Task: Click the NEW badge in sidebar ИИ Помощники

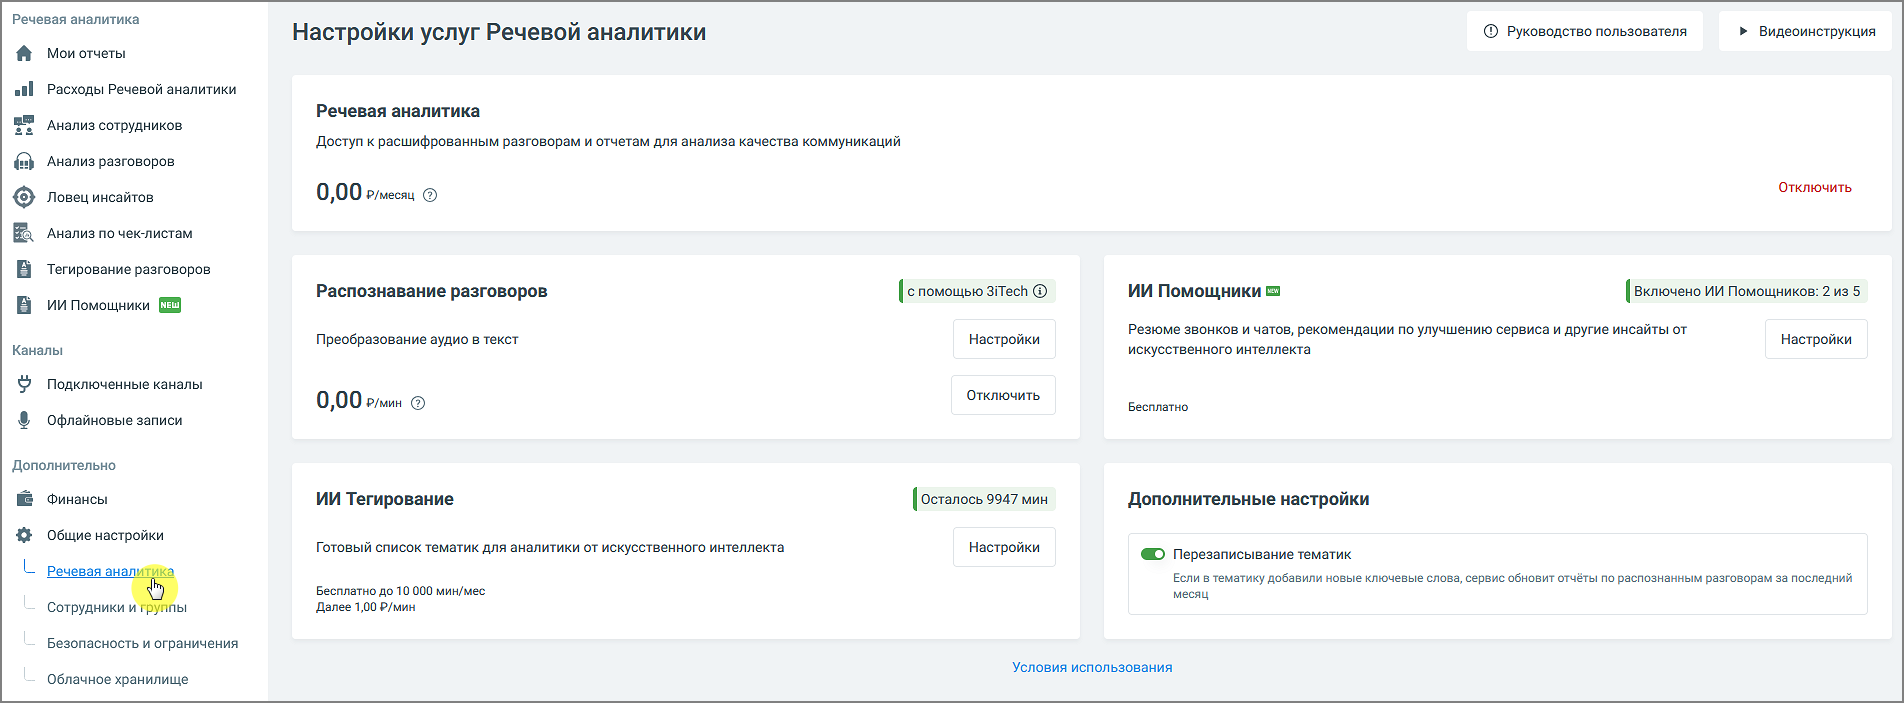Action: pyautogui.click(x=170, y=305)
